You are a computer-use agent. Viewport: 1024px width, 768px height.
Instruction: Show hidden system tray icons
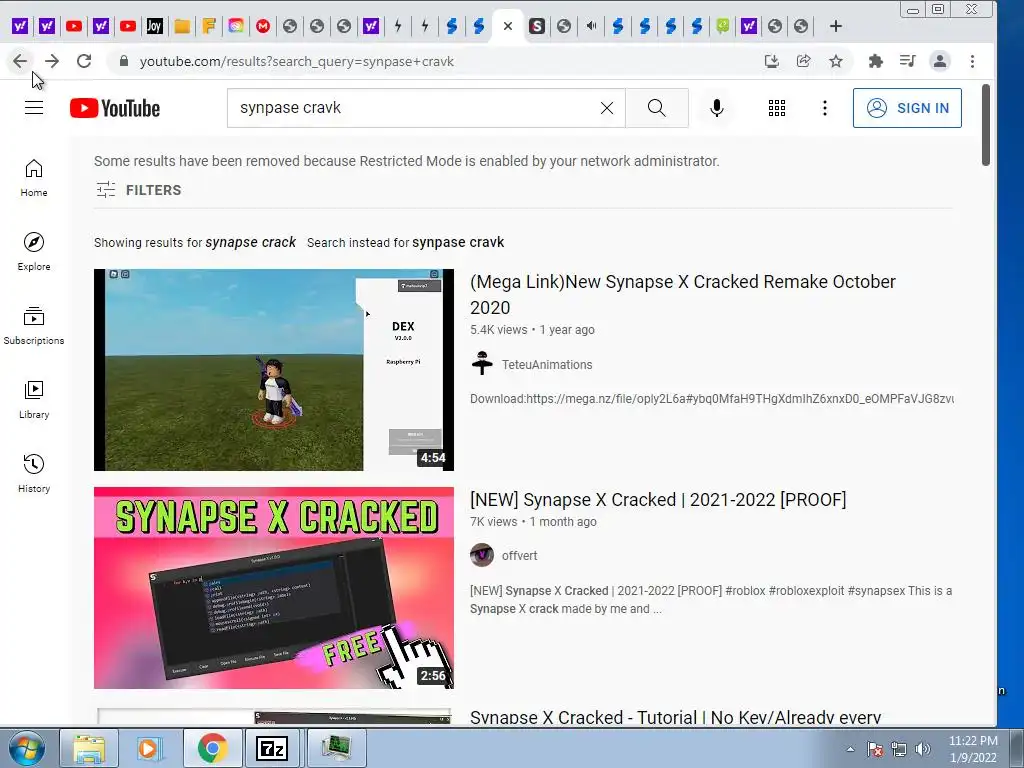coord(850,749)
